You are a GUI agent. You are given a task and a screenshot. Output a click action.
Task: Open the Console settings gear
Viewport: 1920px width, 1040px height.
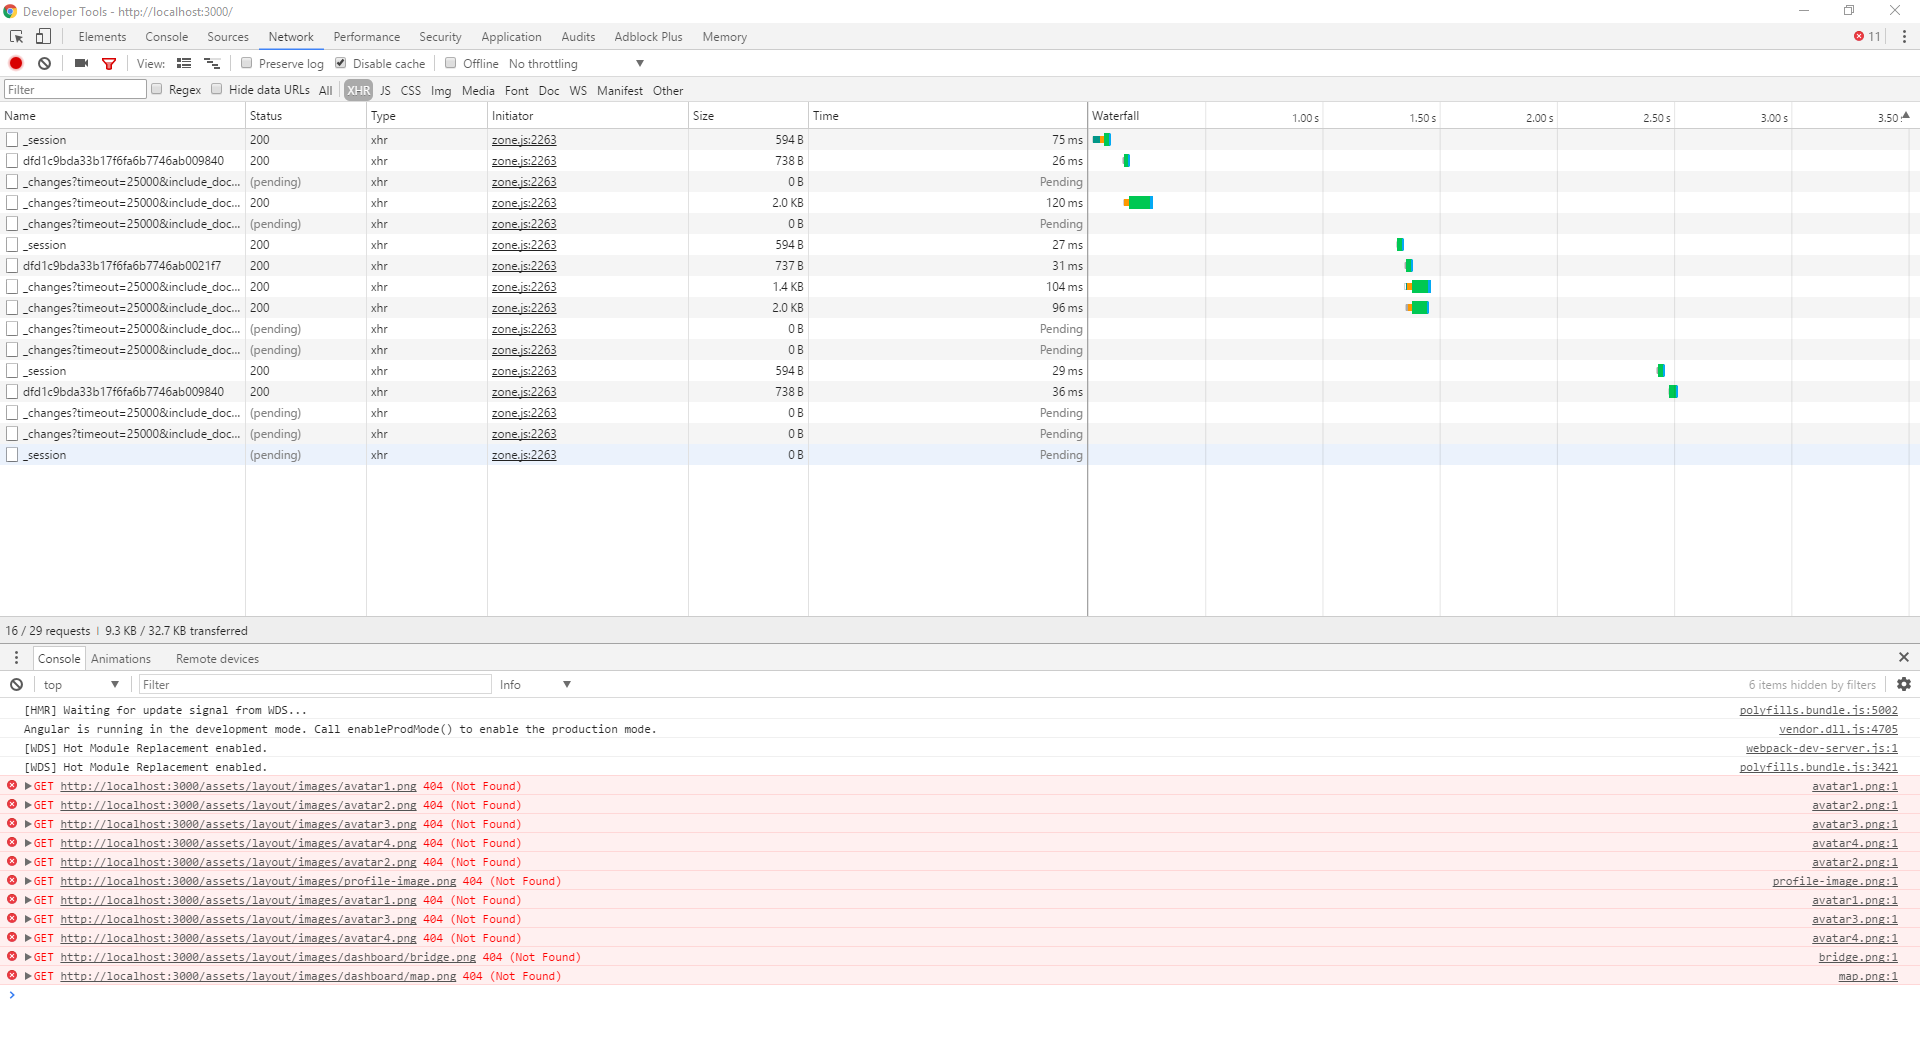tap(1903, 684)
